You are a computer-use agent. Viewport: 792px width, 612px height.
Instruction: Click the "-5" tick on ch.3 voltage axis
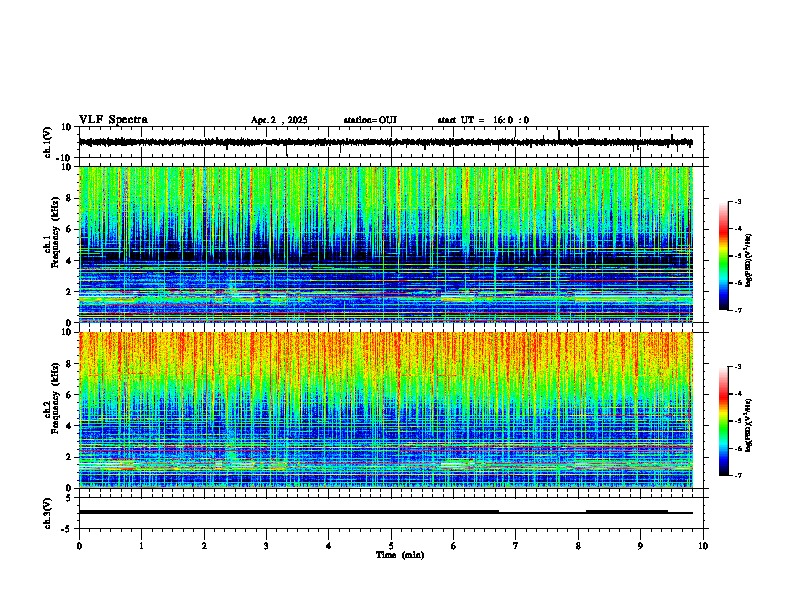pyautogui.click(x=67, y=529)
